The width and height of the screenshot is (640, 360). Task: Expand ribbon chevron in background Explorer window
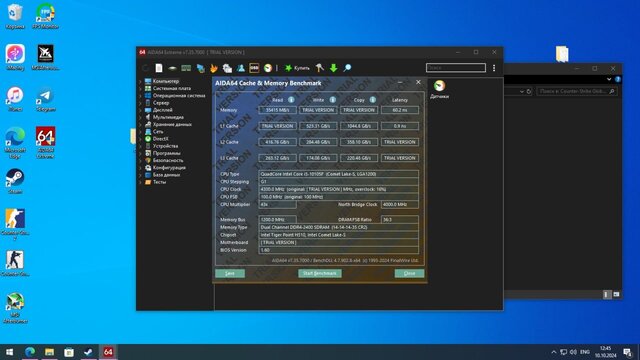[x=609, y=79]
